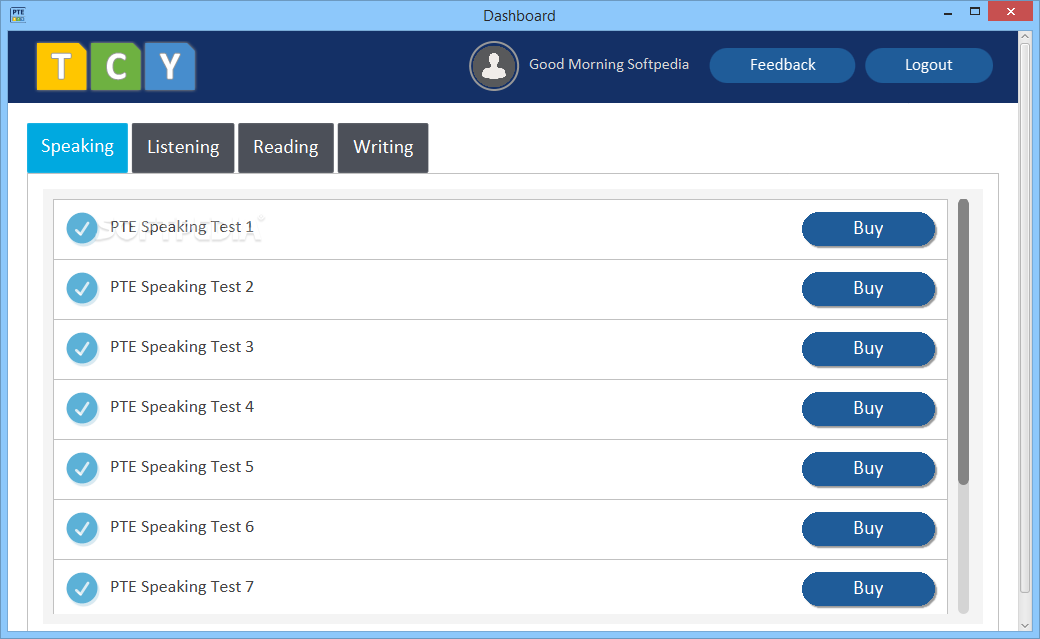This screenshot has width=1040, height=639.
Task: Buy PTE Speaking Test 6
Action: [868, 529]
